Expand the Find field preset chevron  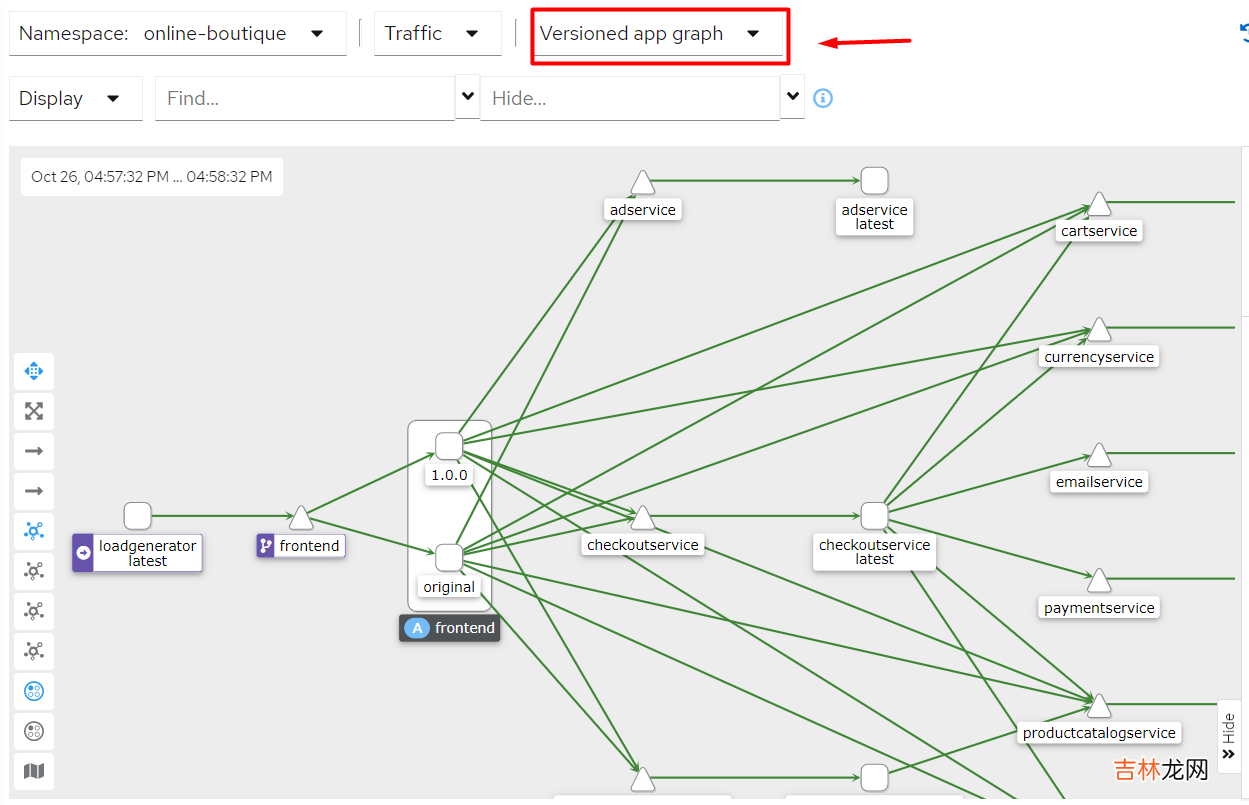467,97
